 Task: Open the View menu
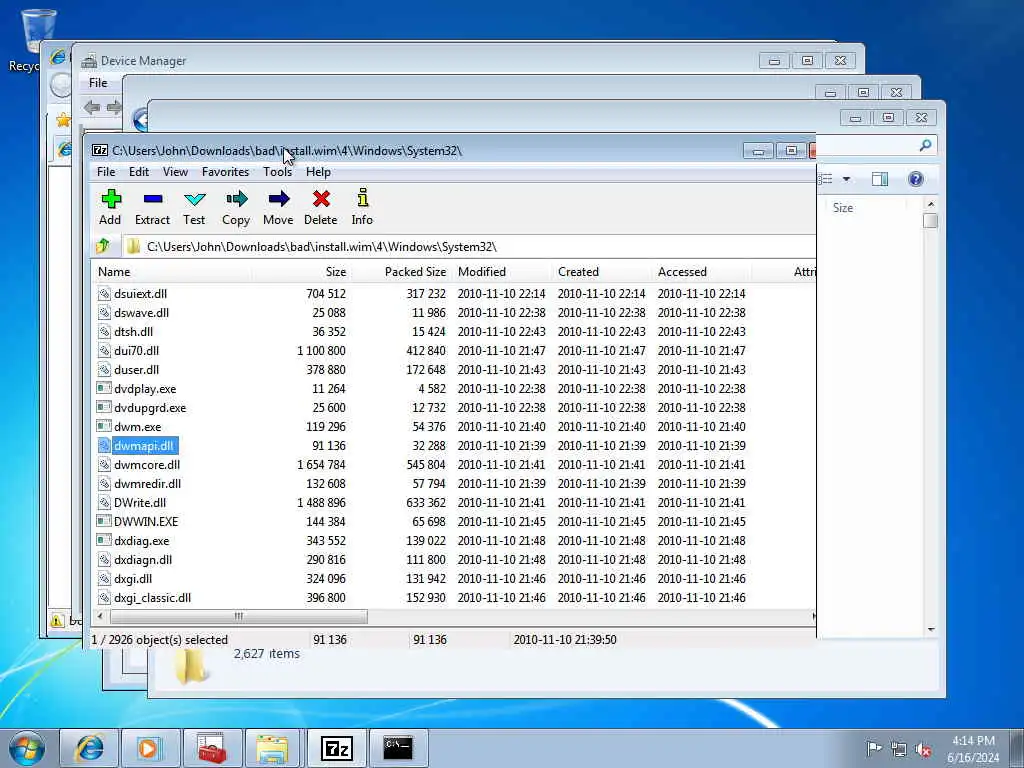175,172
